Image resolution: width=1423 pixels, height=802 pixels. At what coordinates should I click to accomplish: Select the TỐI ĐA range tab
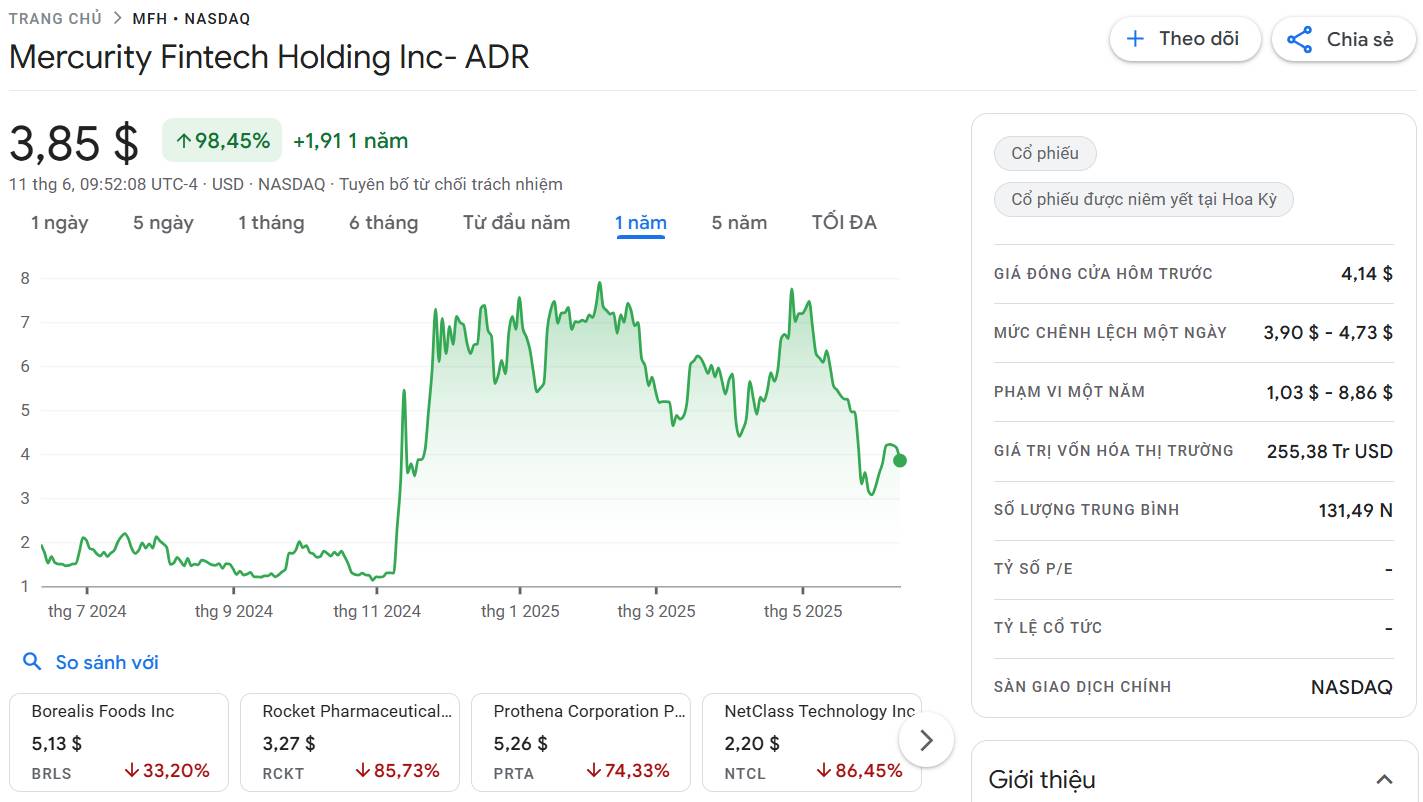pyautogui.click(x=844, y=223)
